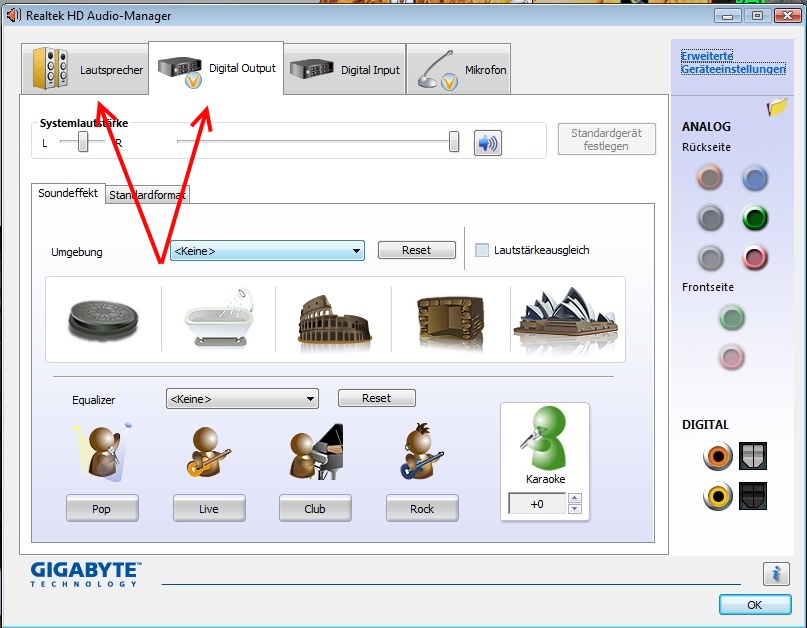Click the Club pianist equalizer icon
The width and height of the screenshot is (807, 628).
coord(316,451)
